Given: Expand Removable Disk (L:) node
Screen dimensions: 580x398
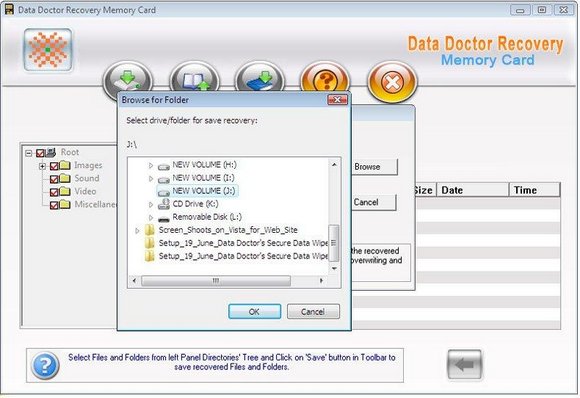Looking at the screenshot, I should [x=151, y=217].
